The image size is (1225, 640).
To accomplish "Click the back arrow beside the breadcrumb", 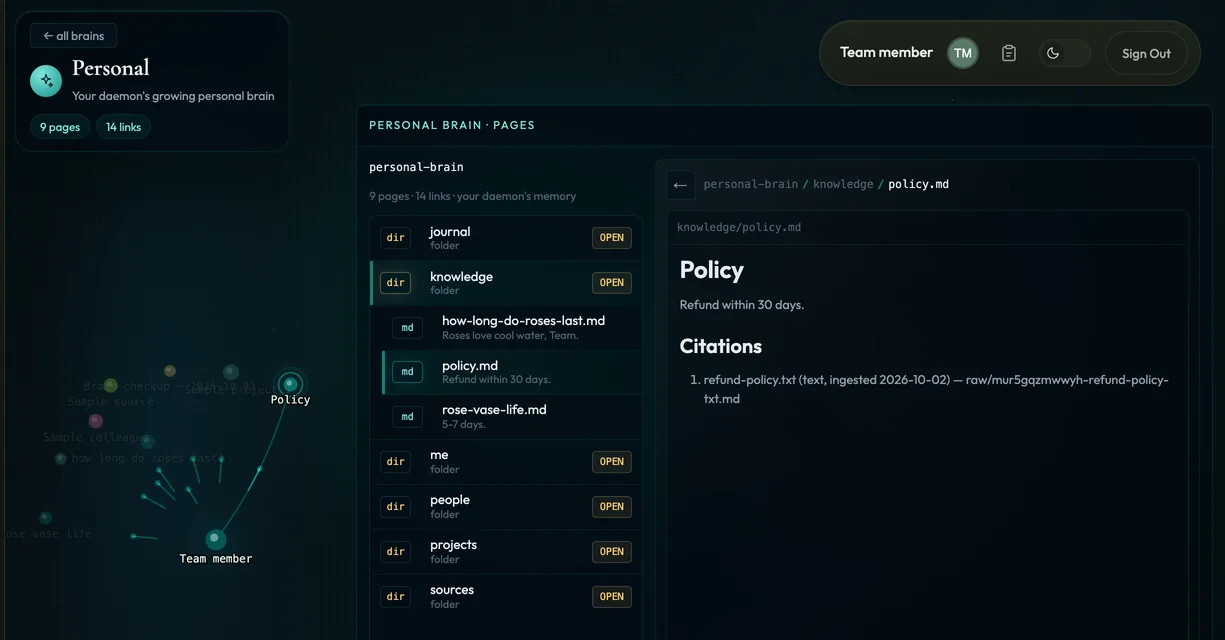I will [681, 185].
